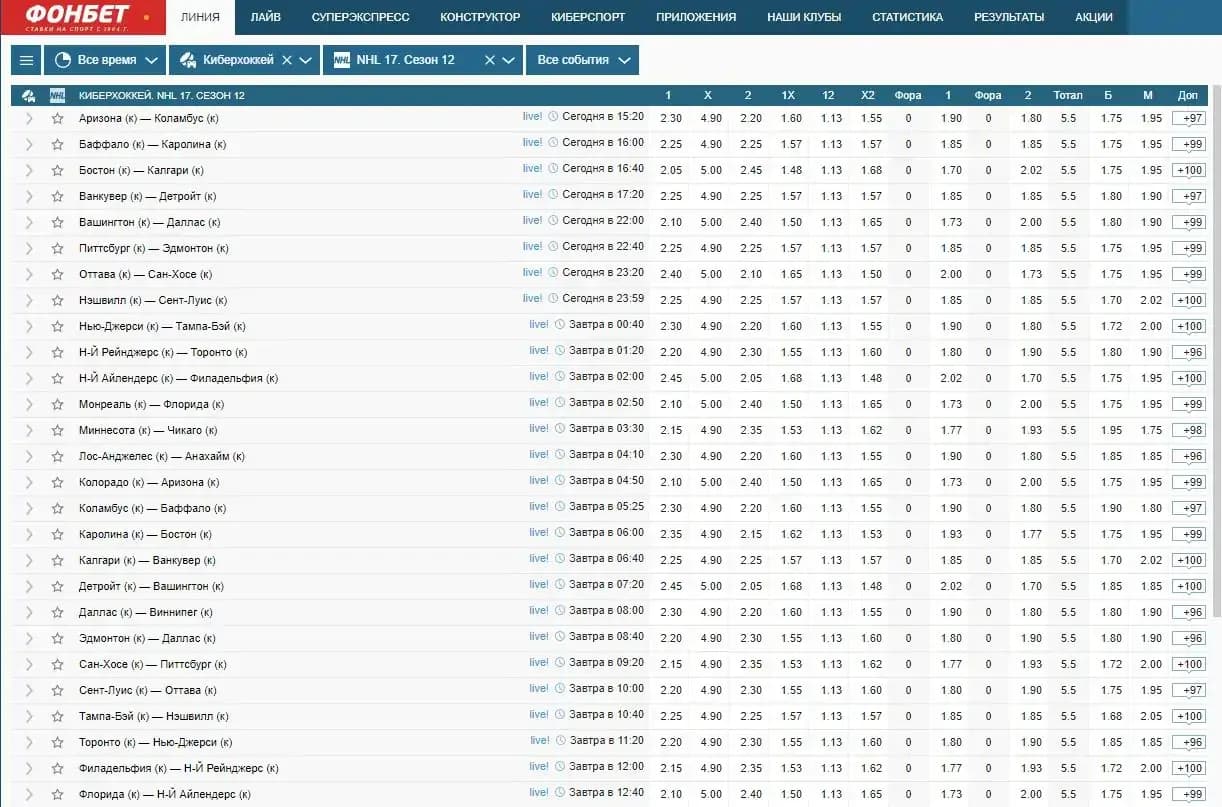Open the СУПЕРЭКСПРЕСС tab
This screenshot has height=807, width=1222.
[360, 17]
